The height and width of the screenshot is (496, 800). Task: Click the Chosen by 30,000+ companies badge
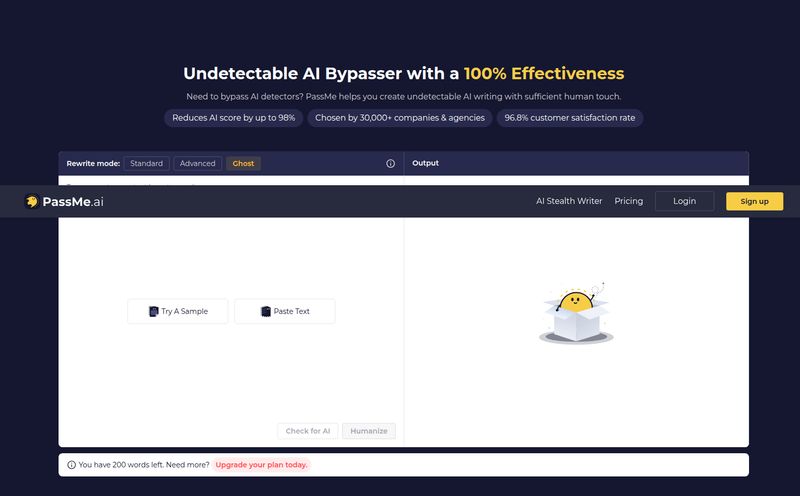point(400,118)
